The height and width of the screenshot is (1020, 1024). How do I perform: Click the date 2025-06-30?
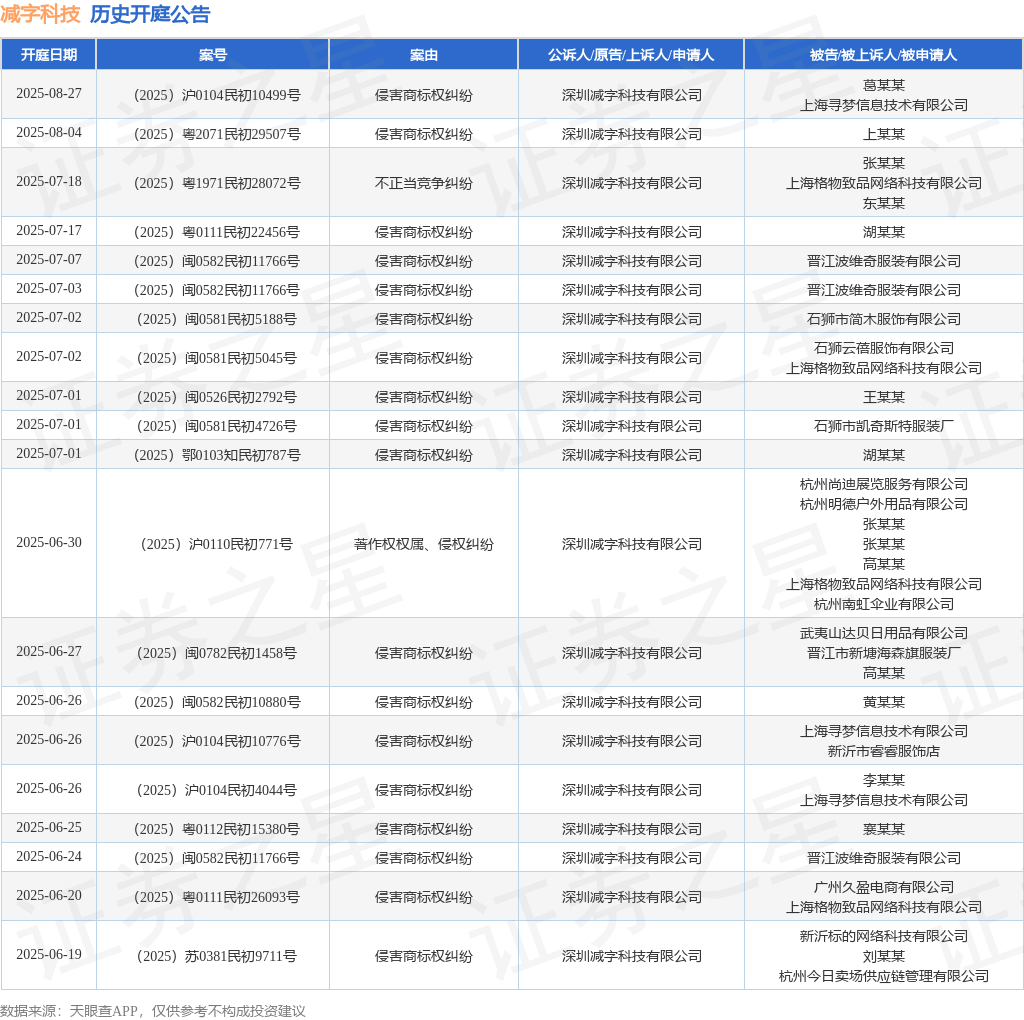[x=49, y=543]
